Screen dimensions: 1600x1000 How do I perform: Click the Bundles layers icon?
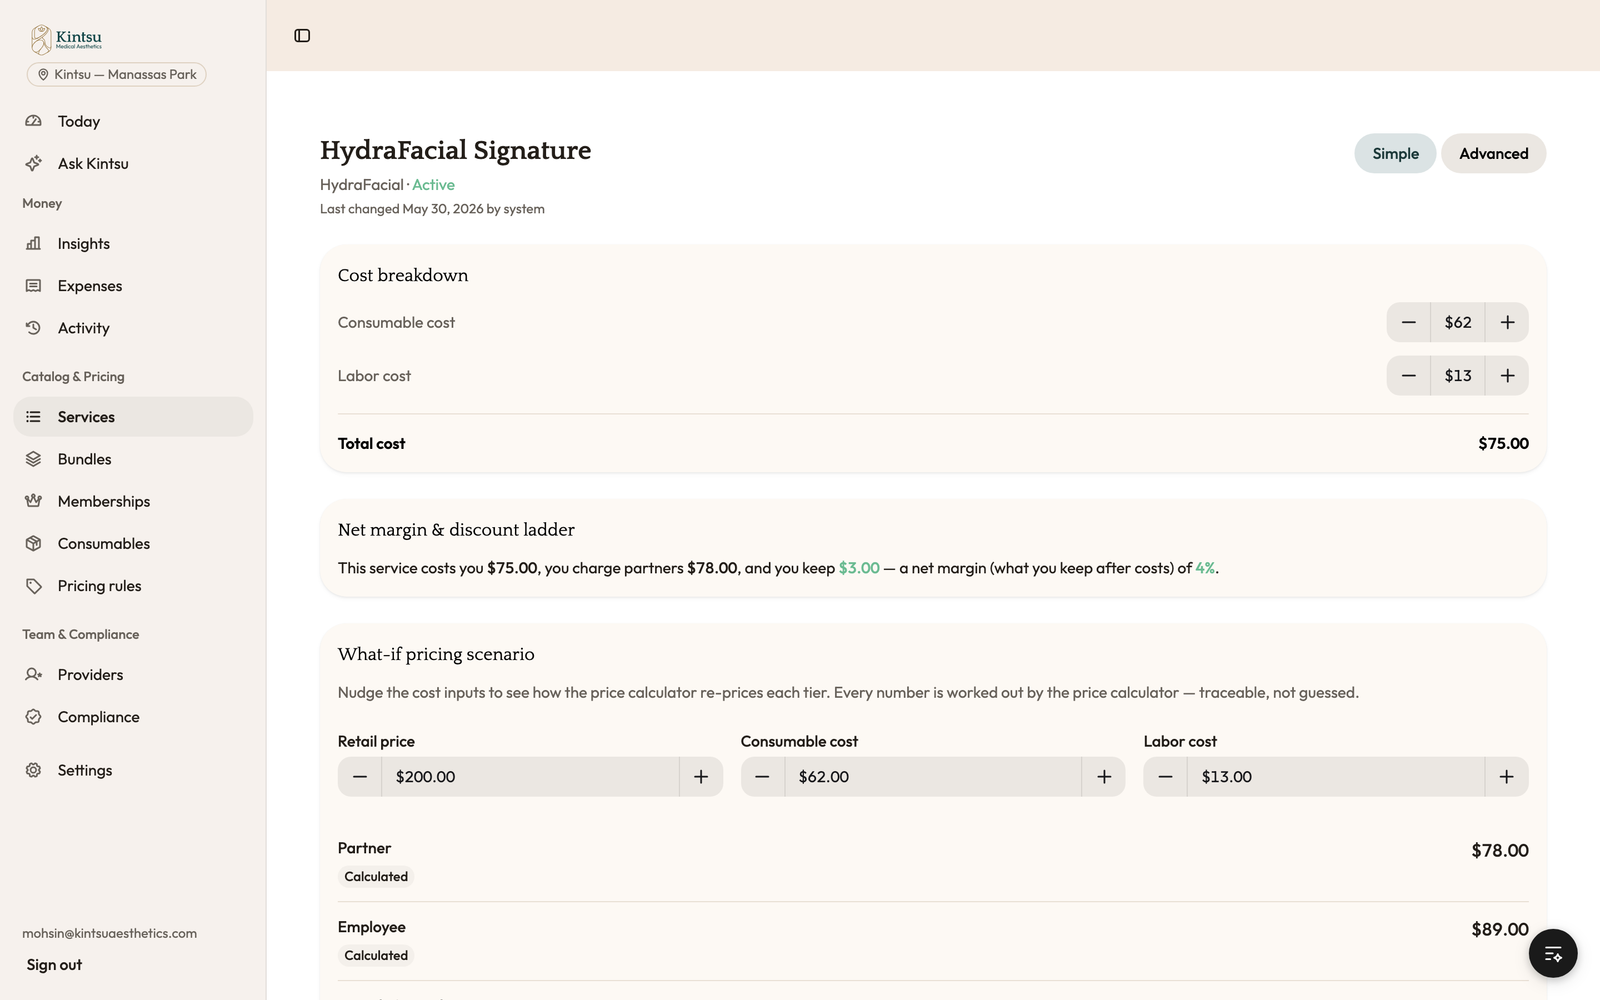click(34, 459)
